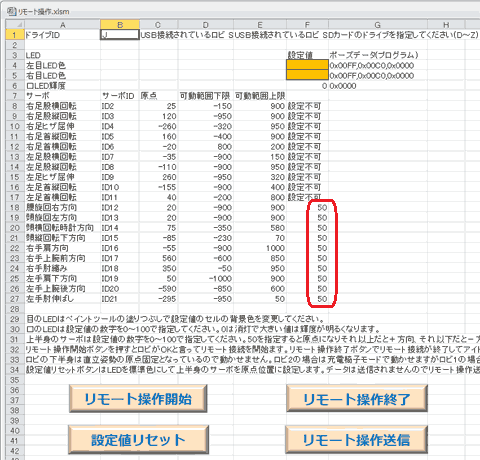Viewport: 480px width, 460px height.
Task: Select column B header
Action: [x=120, y=25]
